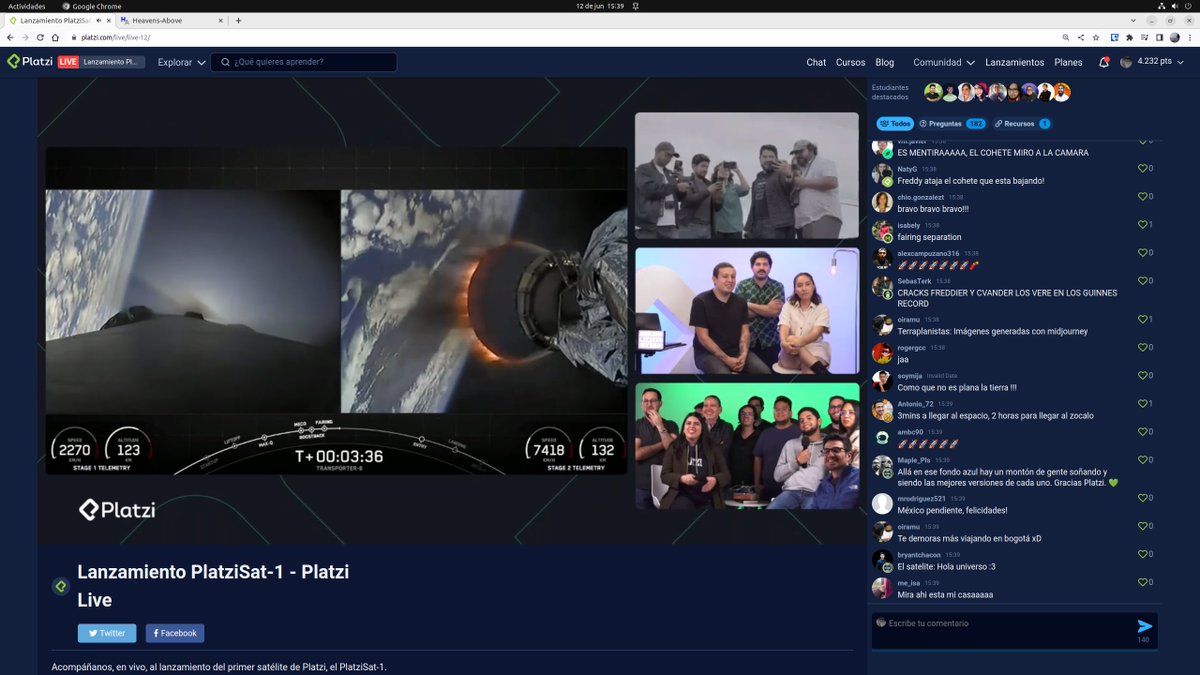The image size is (1200, 675).
Task: Open the browser zoom magnifier icon
Action: point(1067,37)
